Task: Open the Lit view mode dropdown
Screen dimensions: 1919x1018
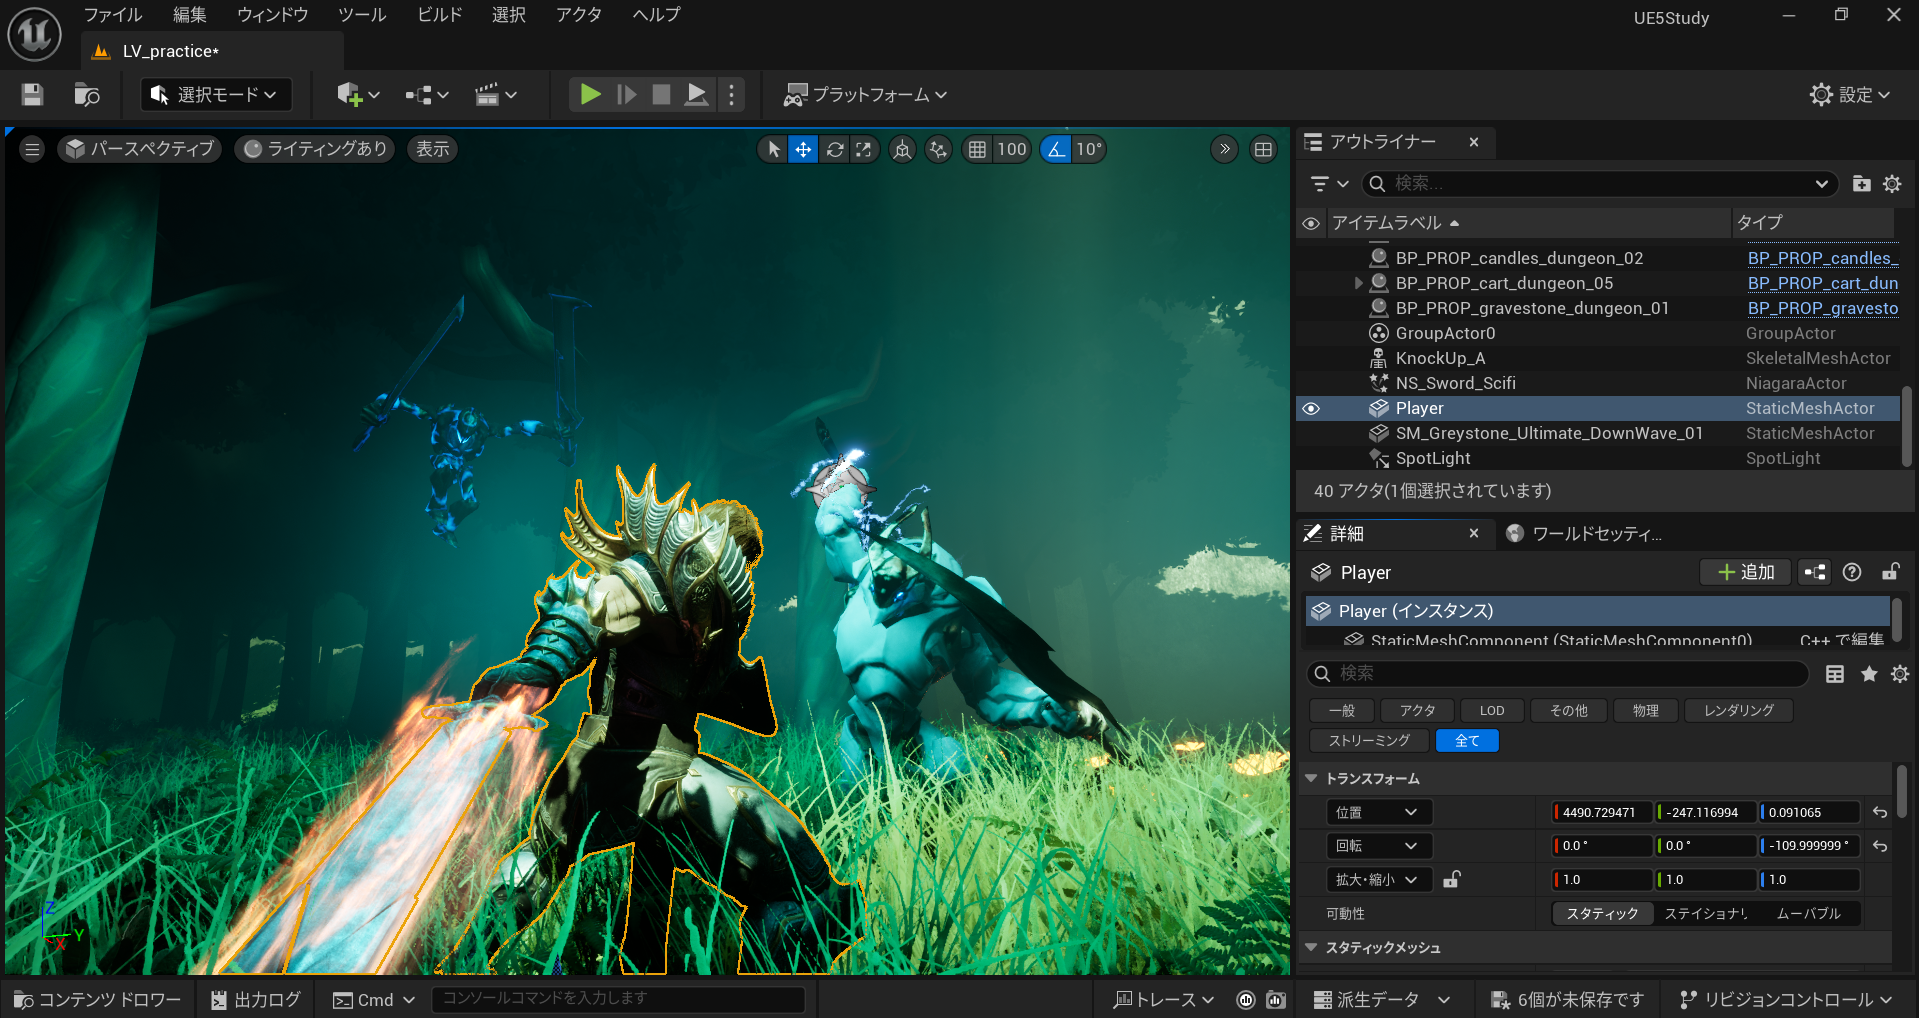Action: 316,149
